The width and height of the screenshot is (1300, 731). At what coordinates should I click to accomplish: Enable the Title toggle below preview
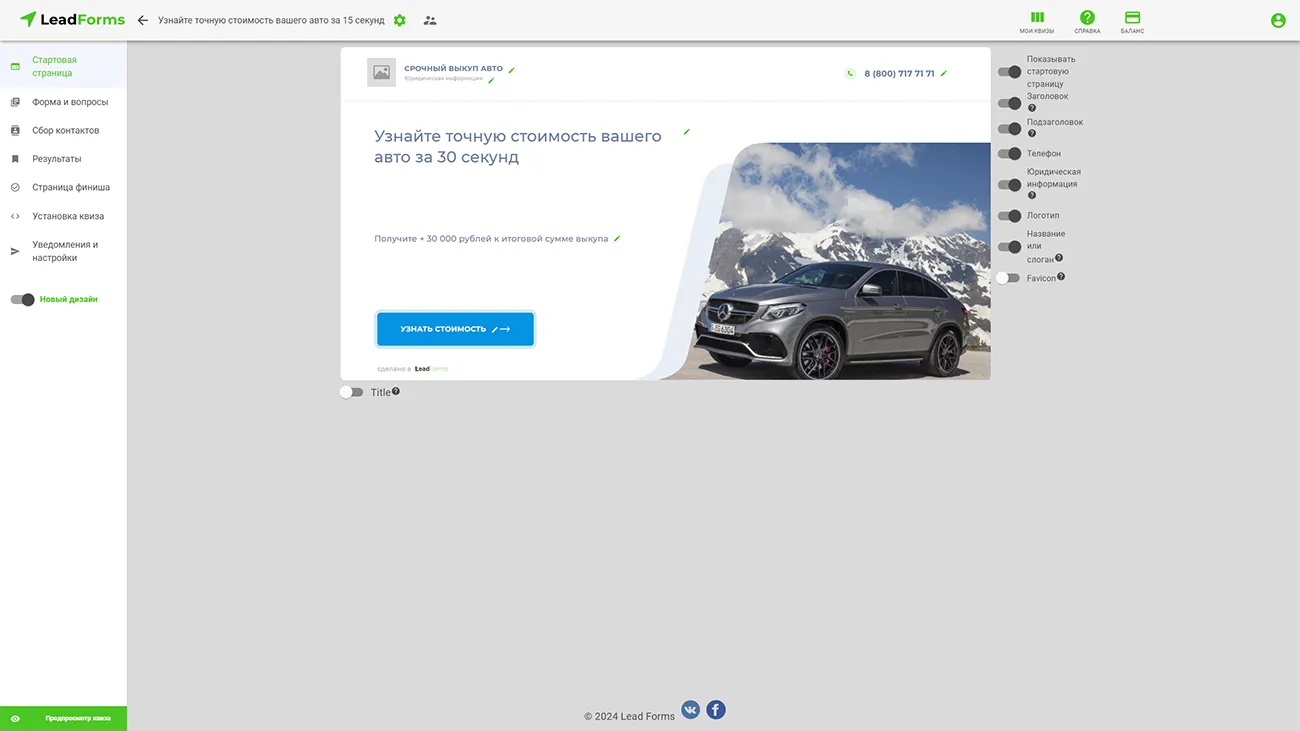pos(351,392)
